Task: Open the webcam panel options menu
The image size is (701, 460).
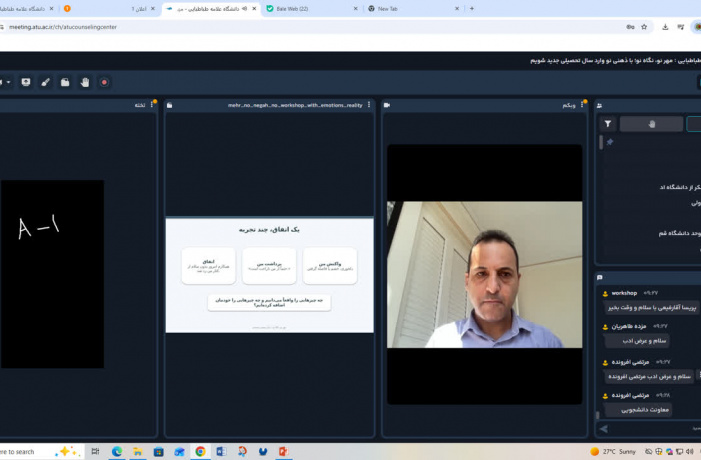Action: tap(582, 105)
